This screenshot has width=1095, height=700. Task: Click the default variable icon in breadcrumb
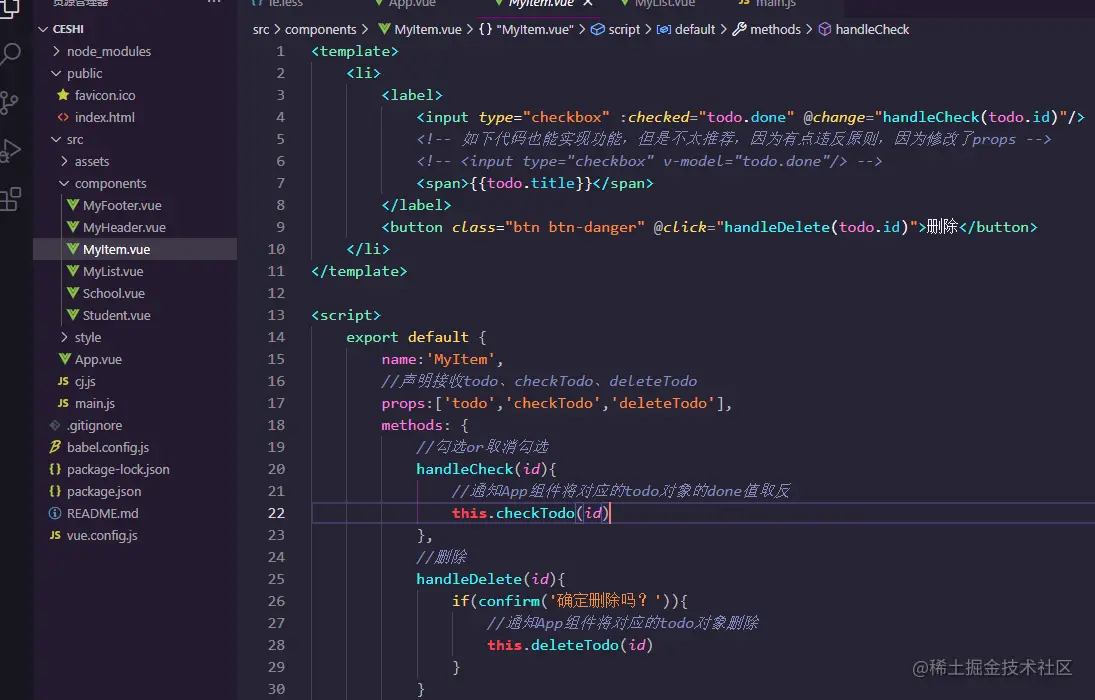pos(664,29)
